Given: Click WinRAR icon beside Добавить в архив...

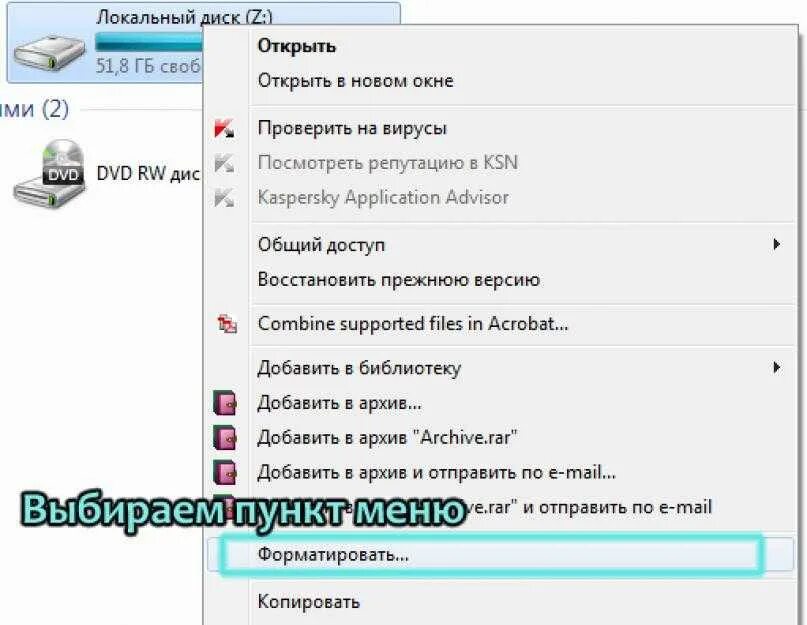Looking at the screenshot, I should tap(225, 403).
